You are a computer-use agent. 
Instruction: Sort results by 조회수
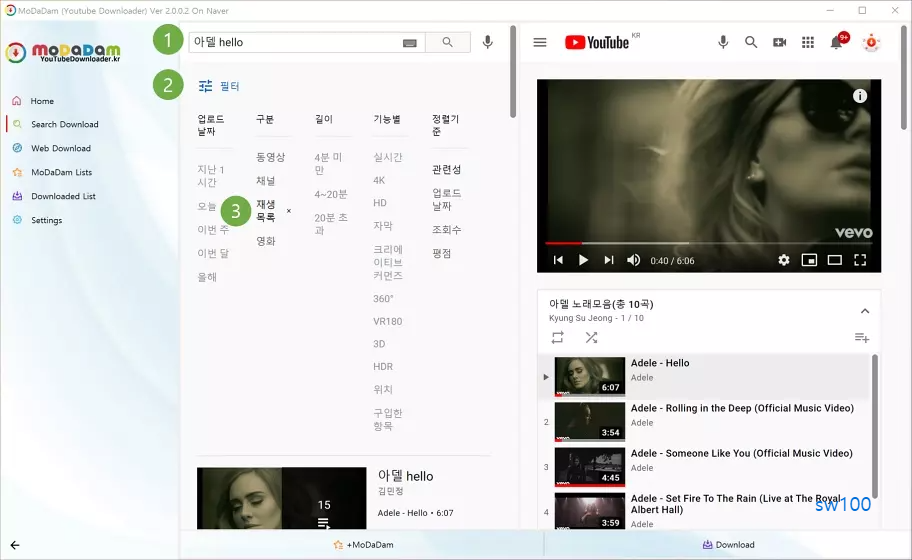pyautogui.click(x=446, y=230)
